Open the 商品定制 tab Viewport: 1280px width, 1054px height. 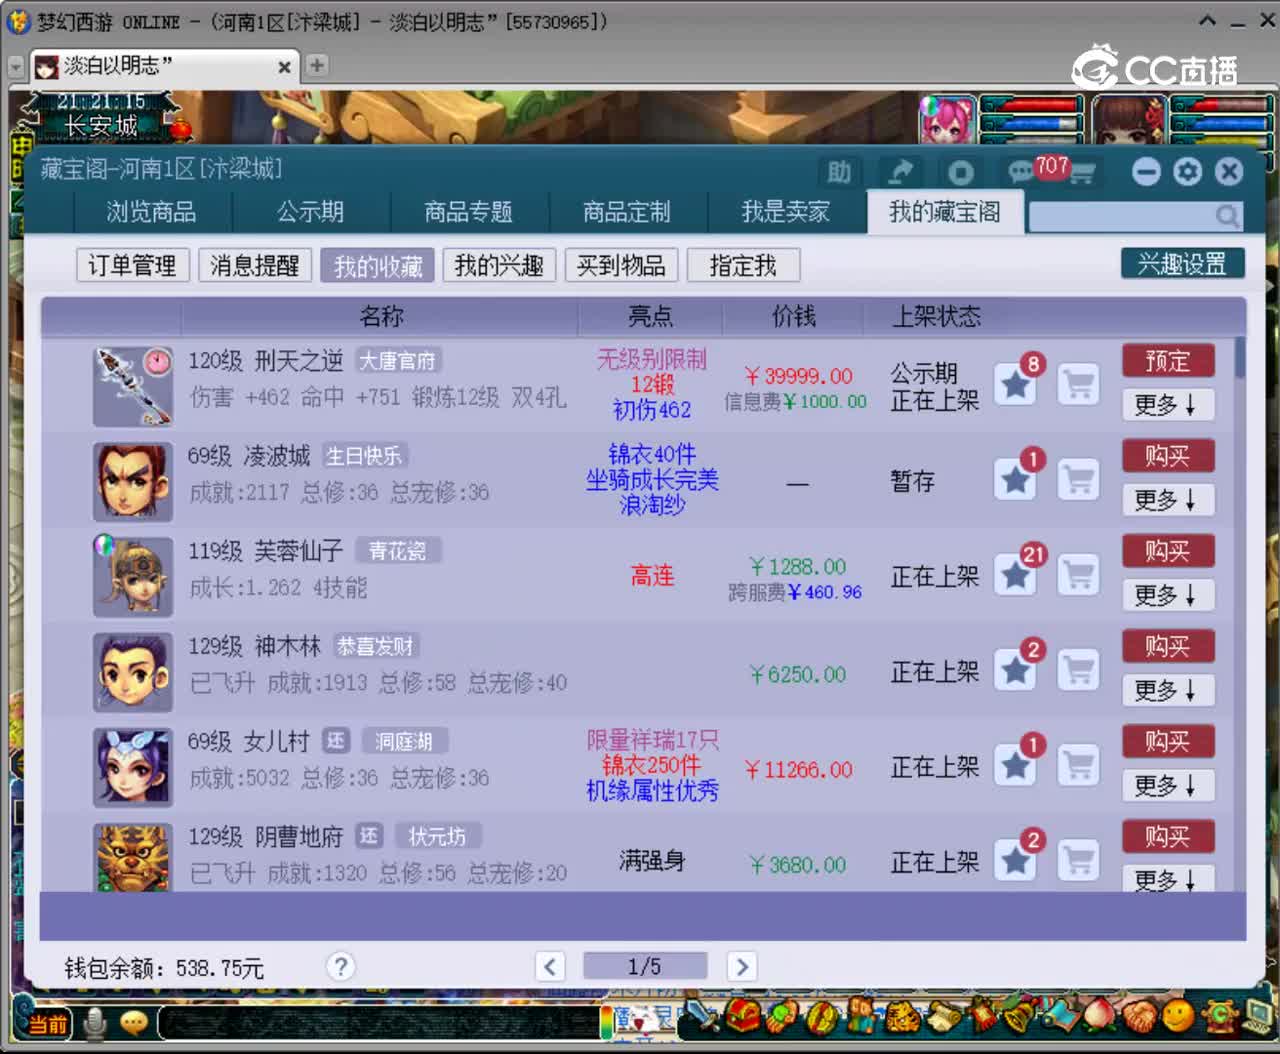tap(627, 212)
